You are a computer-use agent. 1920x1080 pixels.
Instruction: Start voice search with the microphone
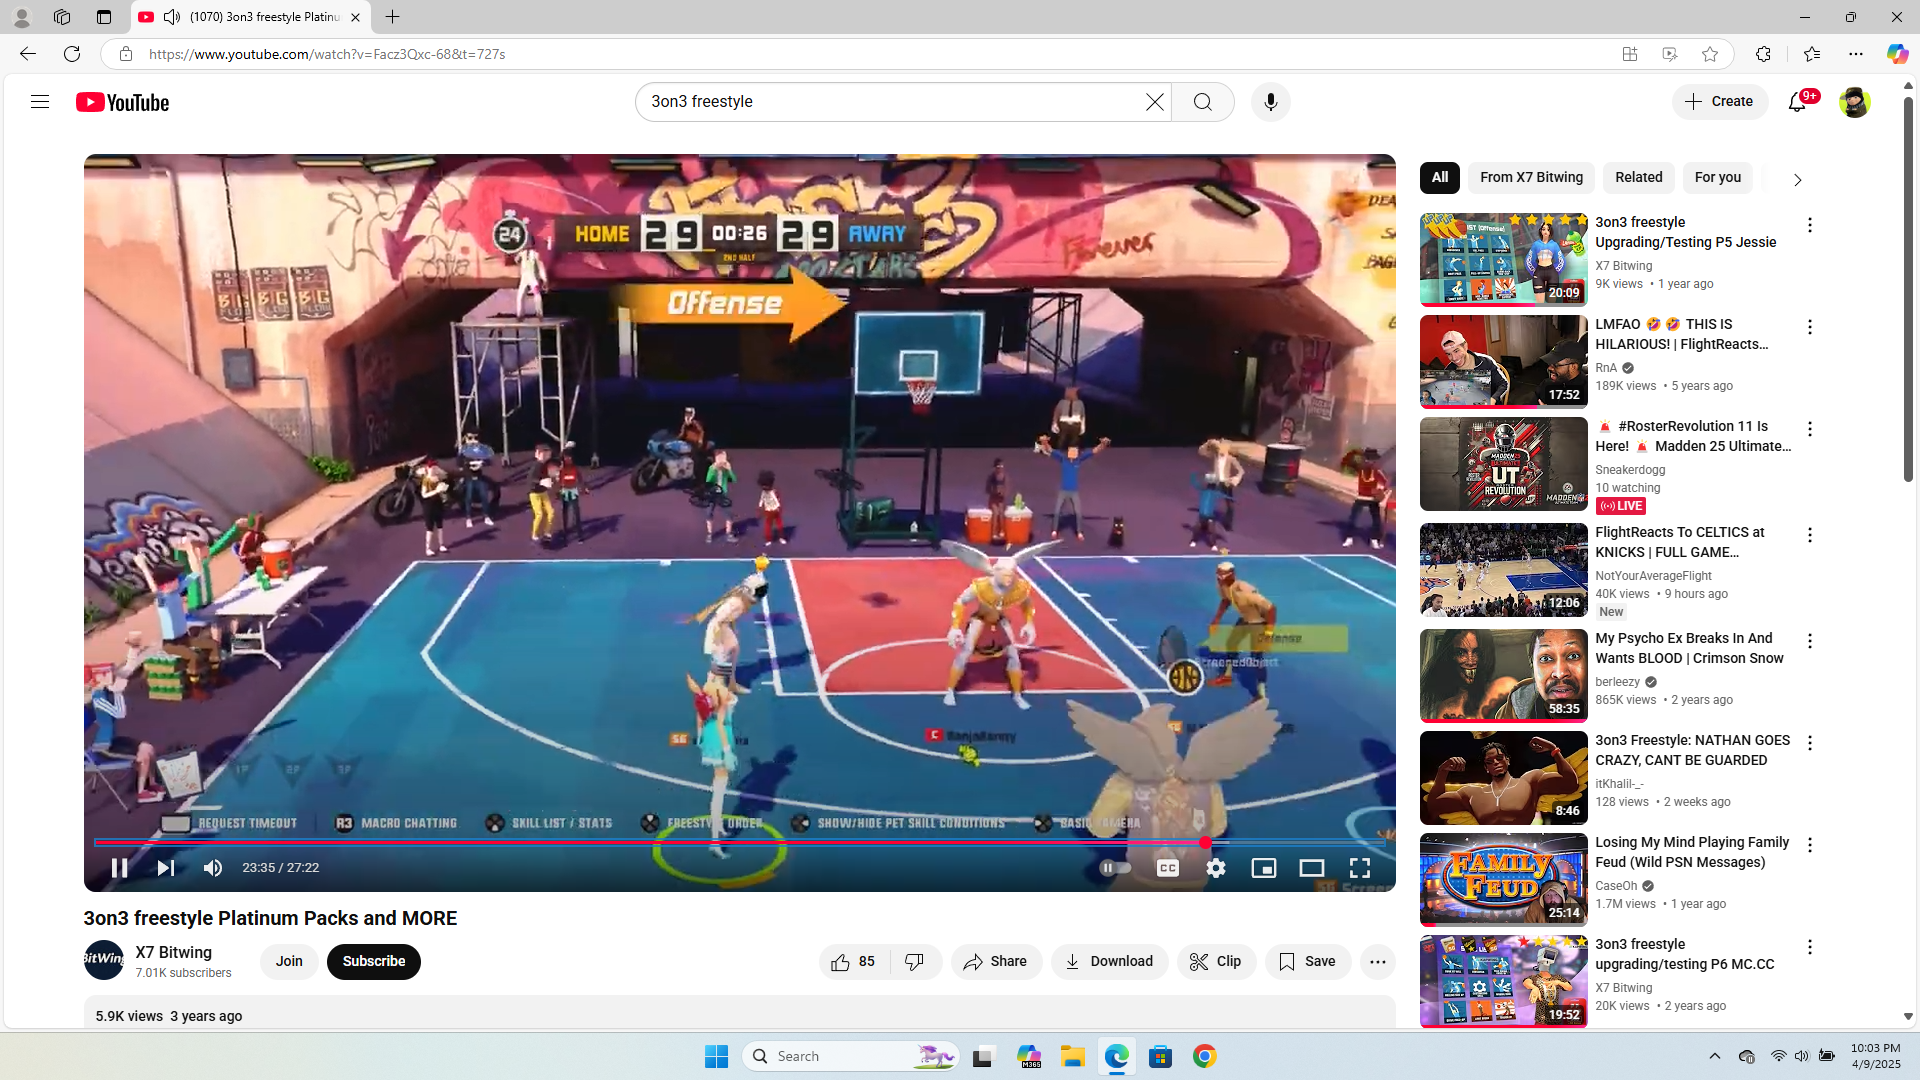1271,102
